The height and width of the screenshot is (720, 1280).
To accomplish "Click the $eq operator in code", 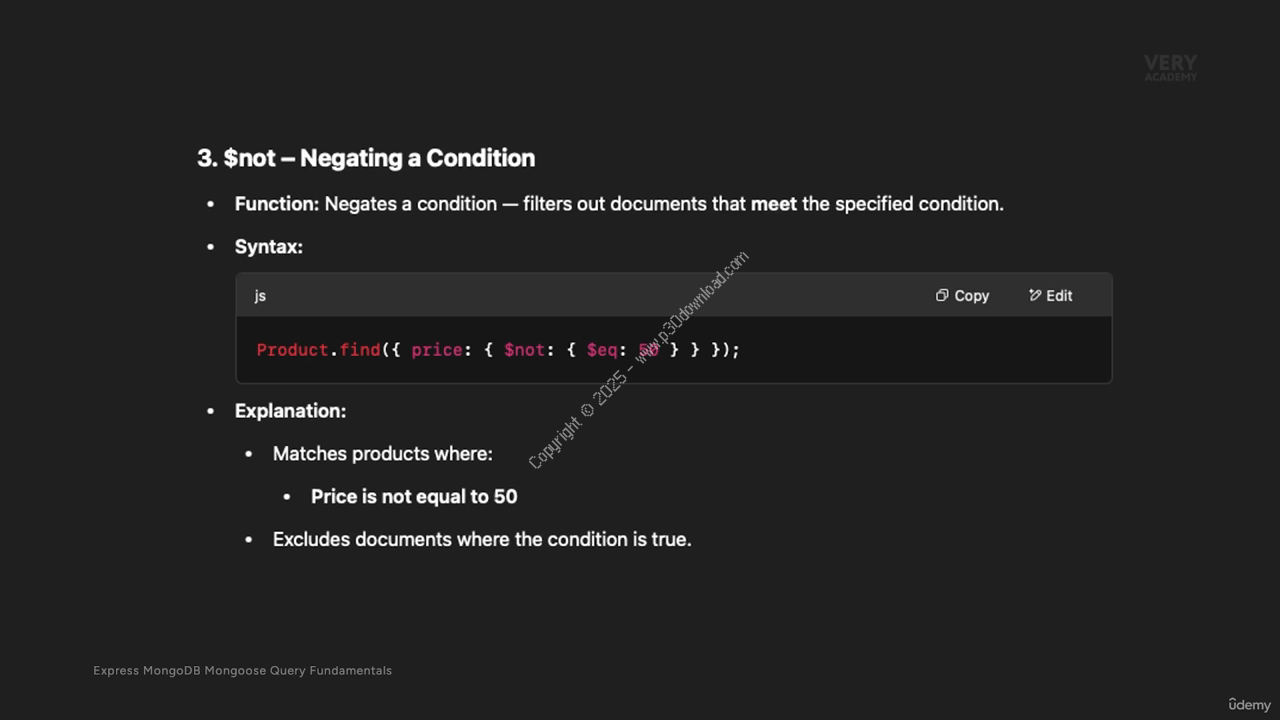I will tap(602, 349).
